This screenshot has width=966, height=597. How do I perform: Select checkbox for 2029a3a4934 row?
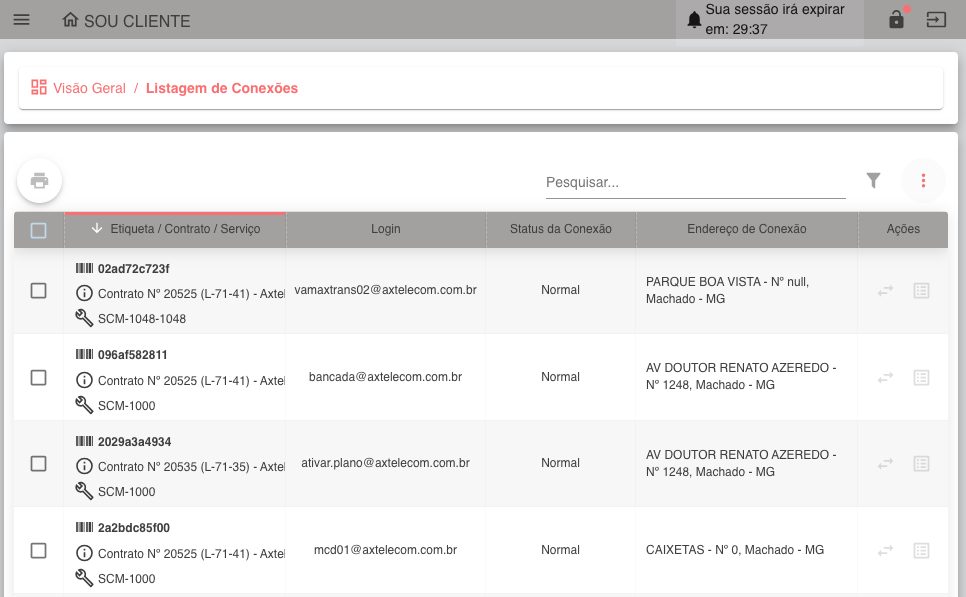(39, 464)
